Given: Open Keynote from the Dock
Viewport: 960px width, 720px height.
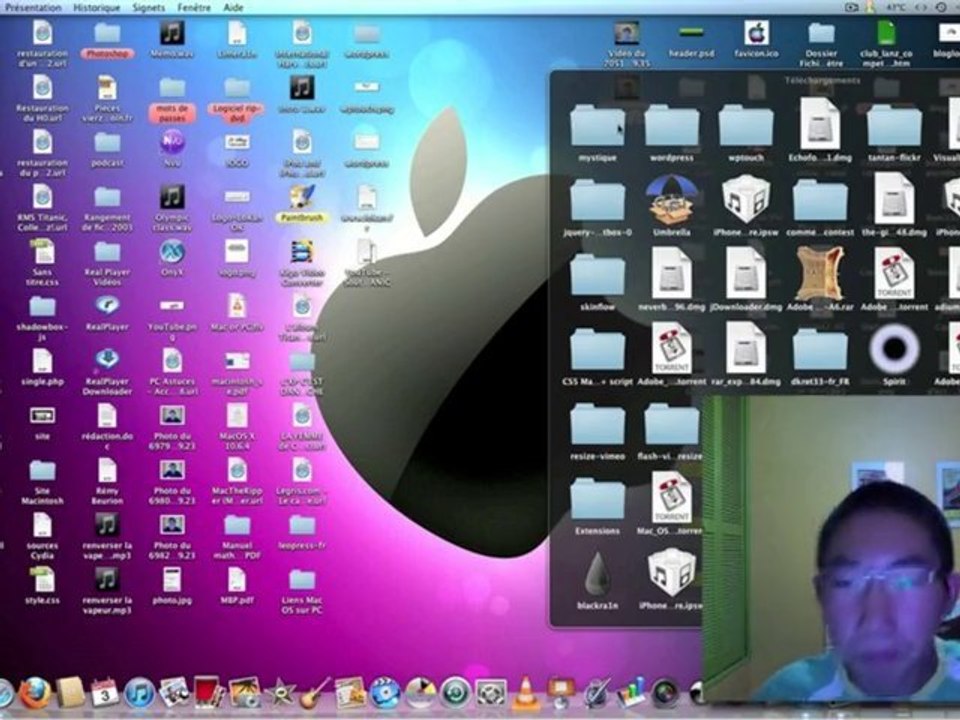Looking at the screenshot, I should (x=561, y=693).
